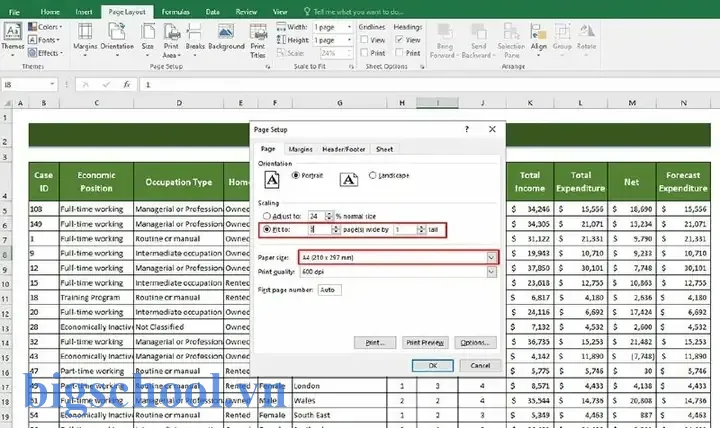Switch to the Insert ribbon tab
This screenshot has width=720, height=428.
84,12
